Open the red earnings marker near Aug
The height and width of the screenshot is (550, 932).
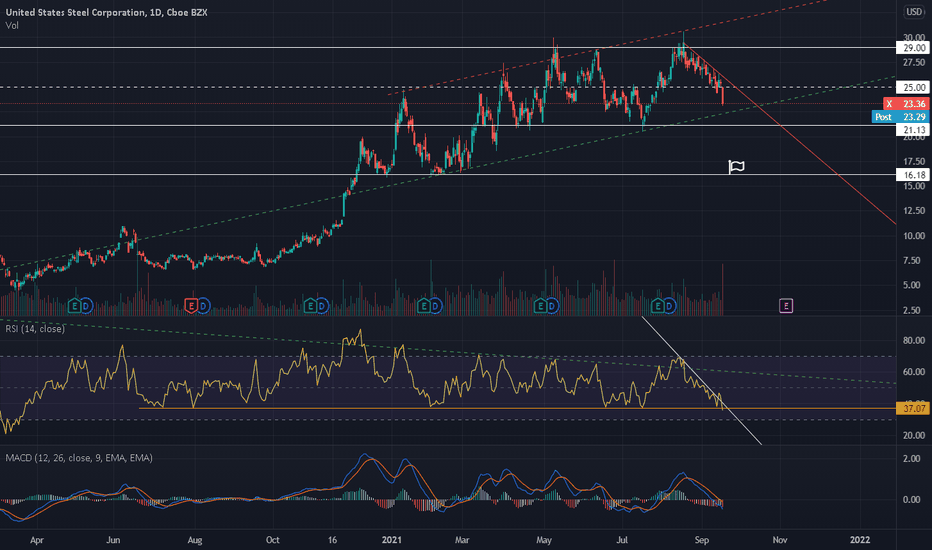tap(191, 306)
